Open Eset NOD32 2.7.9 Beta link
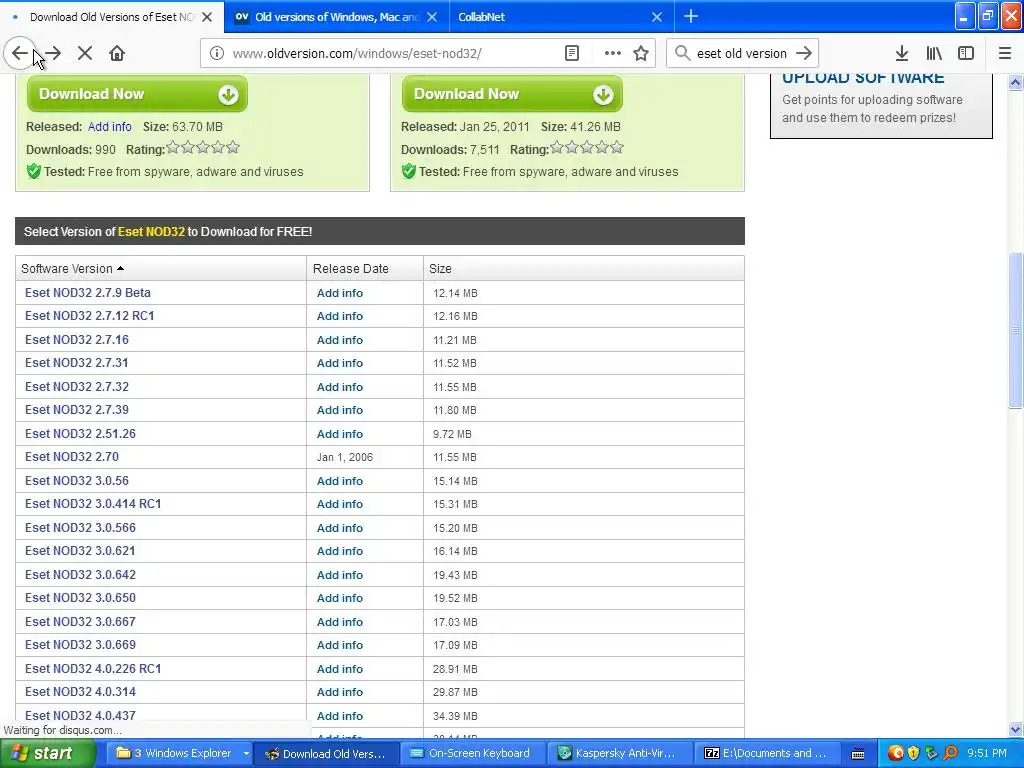This screenshot has height=768, width=1024. point(88,293)
